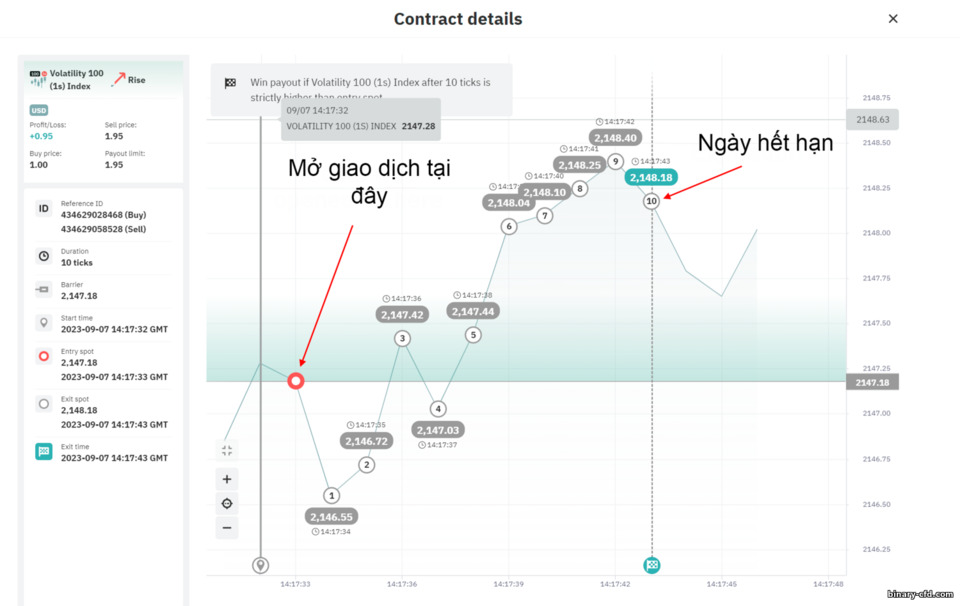
Task: Click the red entry spot circle on chart
Action: (296, 381)
